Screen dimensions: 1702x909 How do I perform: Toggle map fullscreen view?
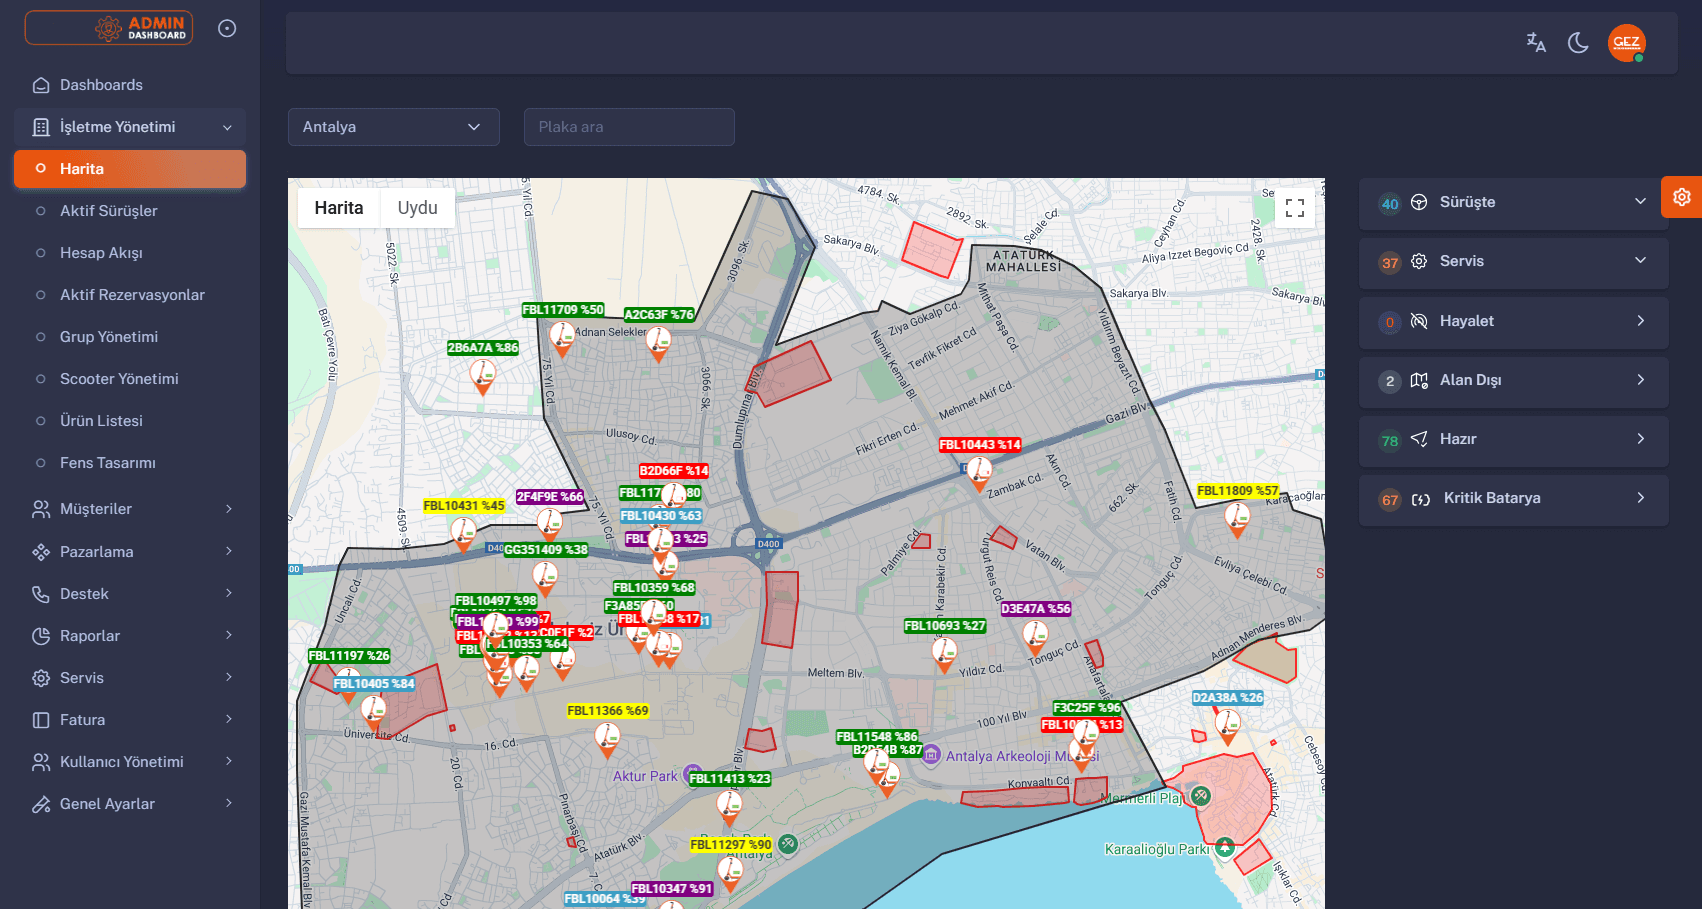[x=1295, y=208]
